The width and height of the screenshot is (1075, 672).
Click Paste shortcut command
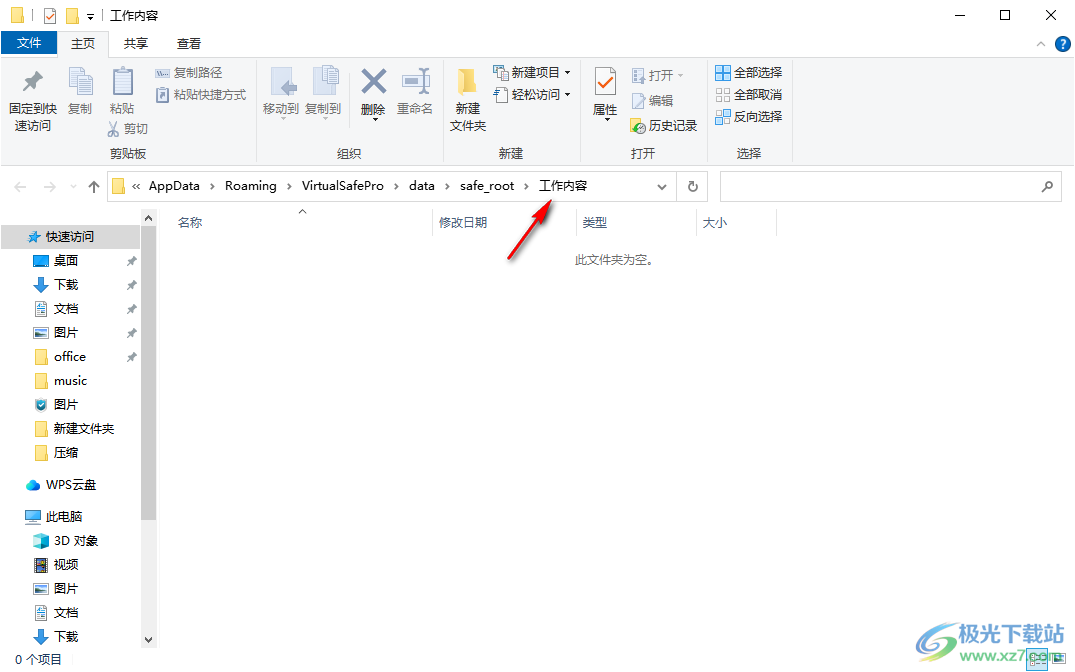tap(201, 95)
